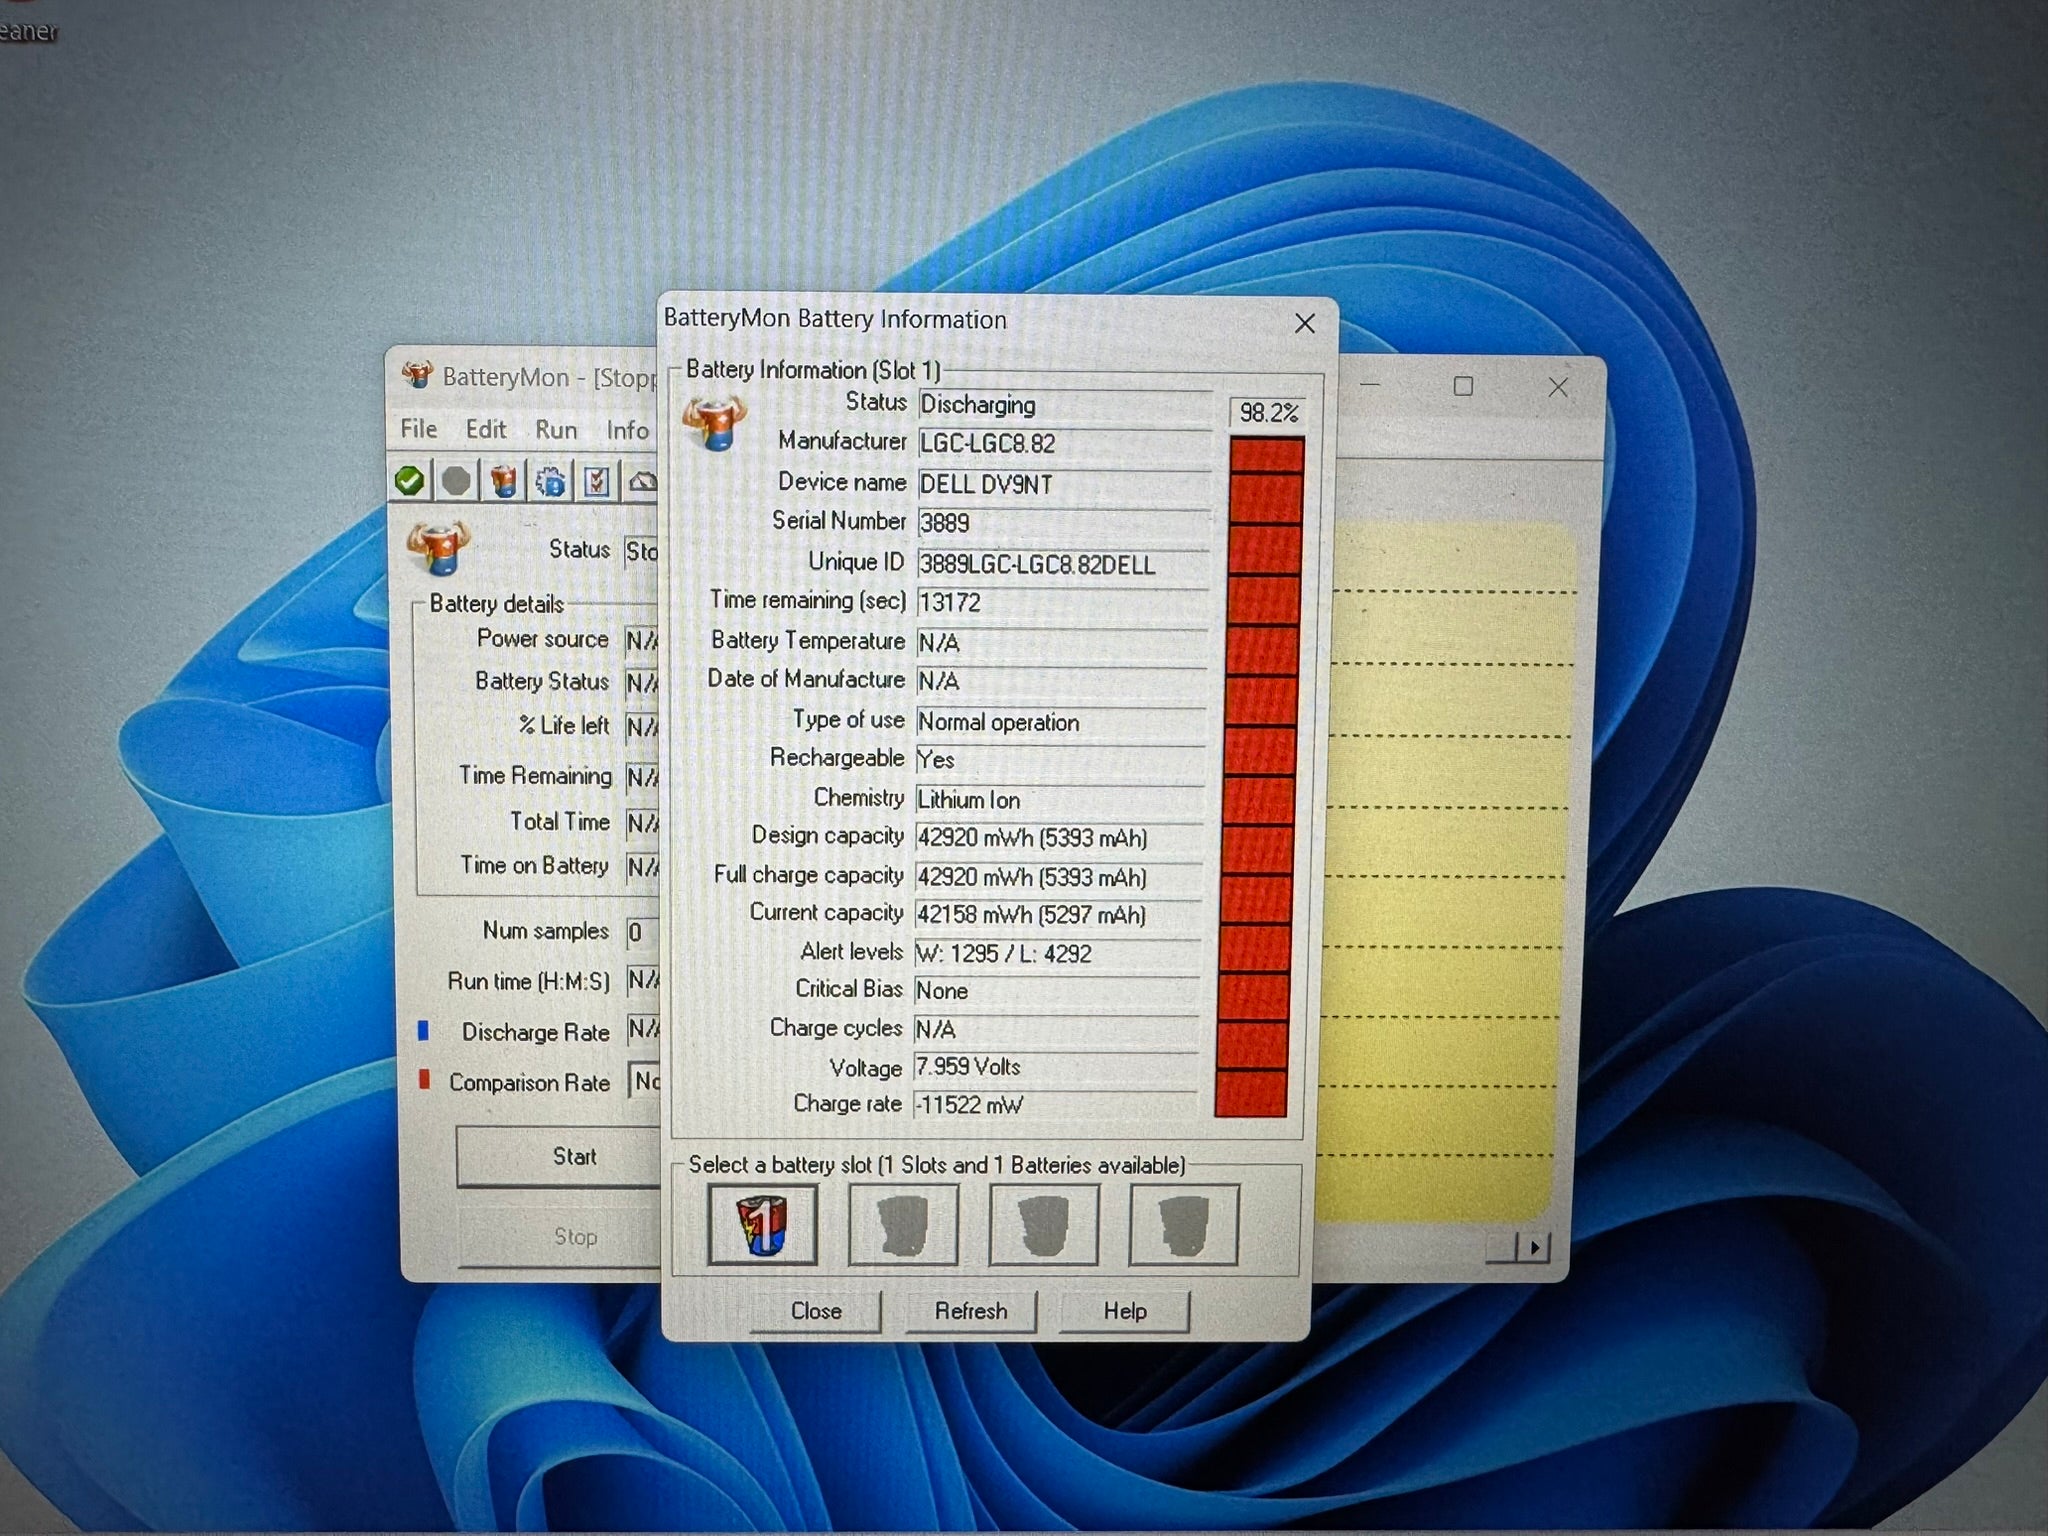This screenshot has height=1536, width=2048.
Task: Open the Info menu
Action: [x=627, y=430]
